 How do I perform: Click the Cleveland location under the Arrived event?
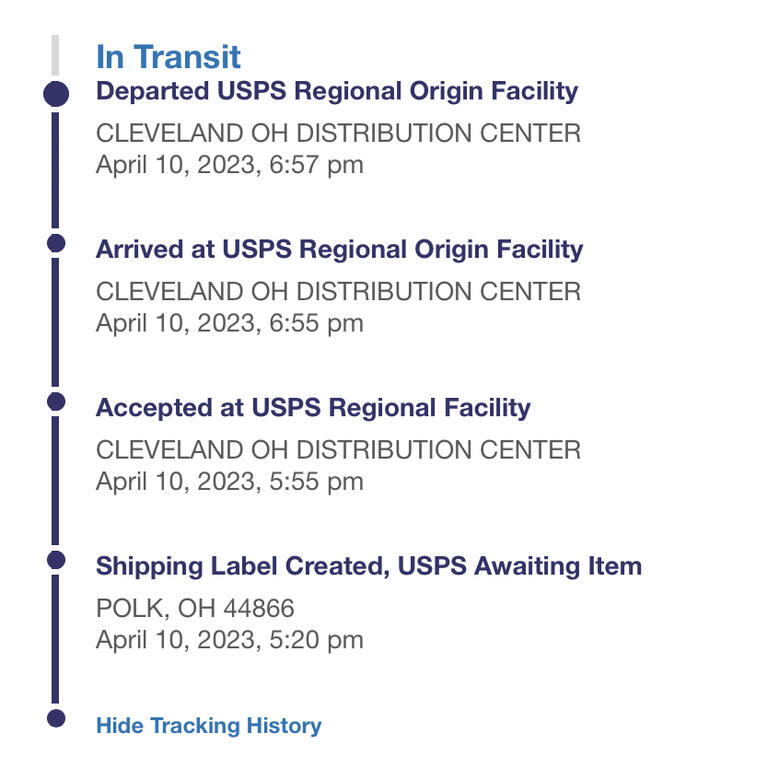338,292
